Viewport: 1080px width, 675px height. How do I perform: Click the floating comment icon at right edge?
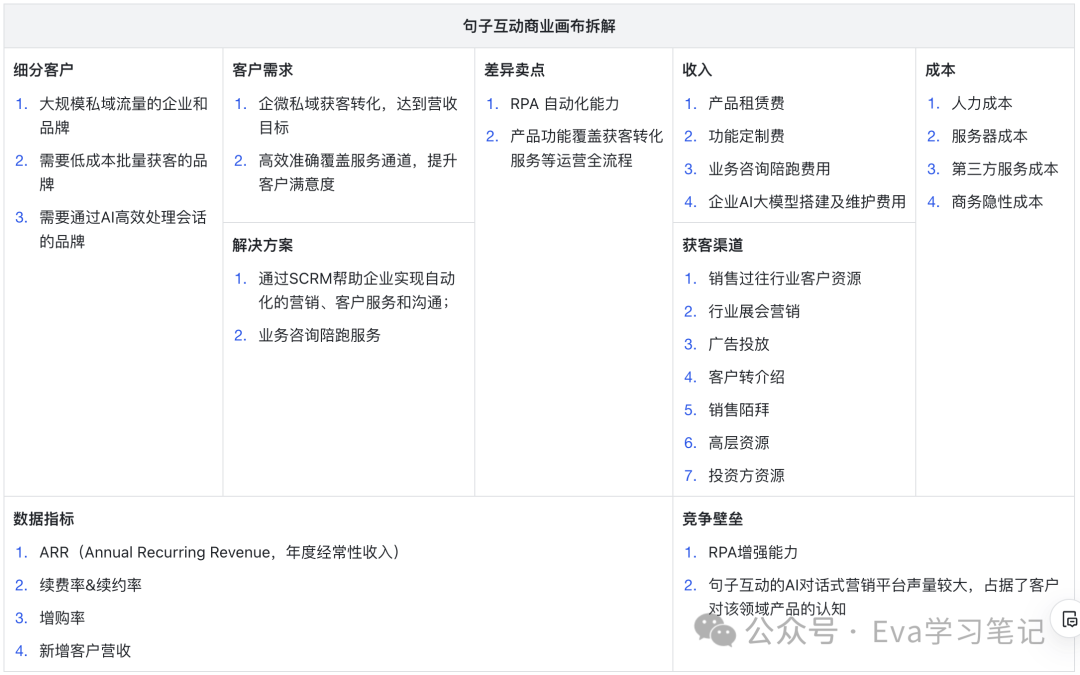(x=1069, y=618)
